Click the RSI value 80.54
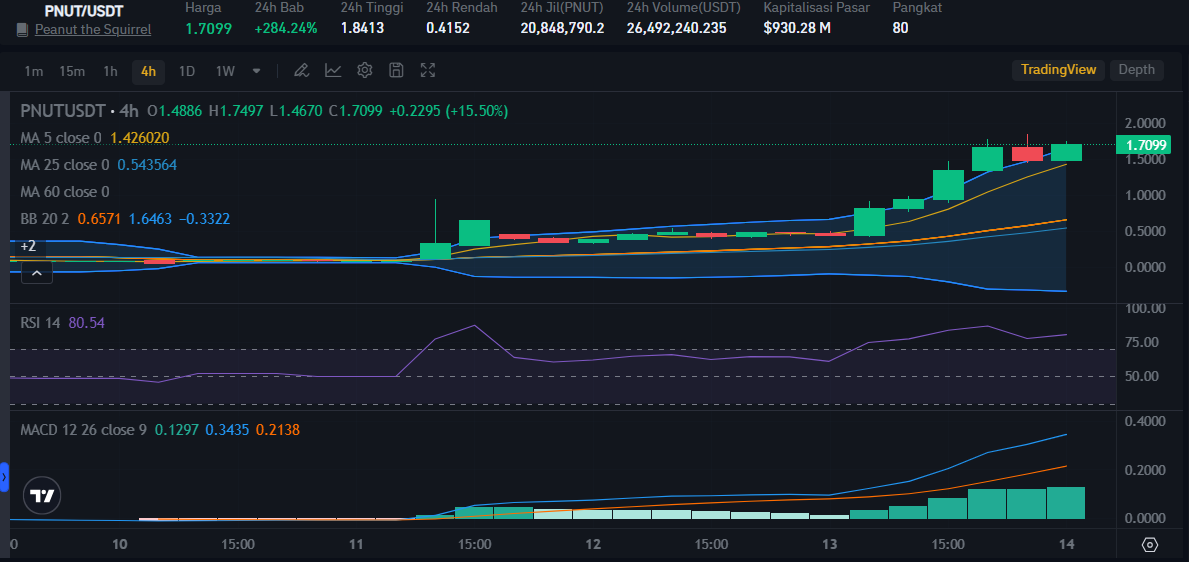The width and height of the screenshot is (1189, 562). (x=86, y=323)
